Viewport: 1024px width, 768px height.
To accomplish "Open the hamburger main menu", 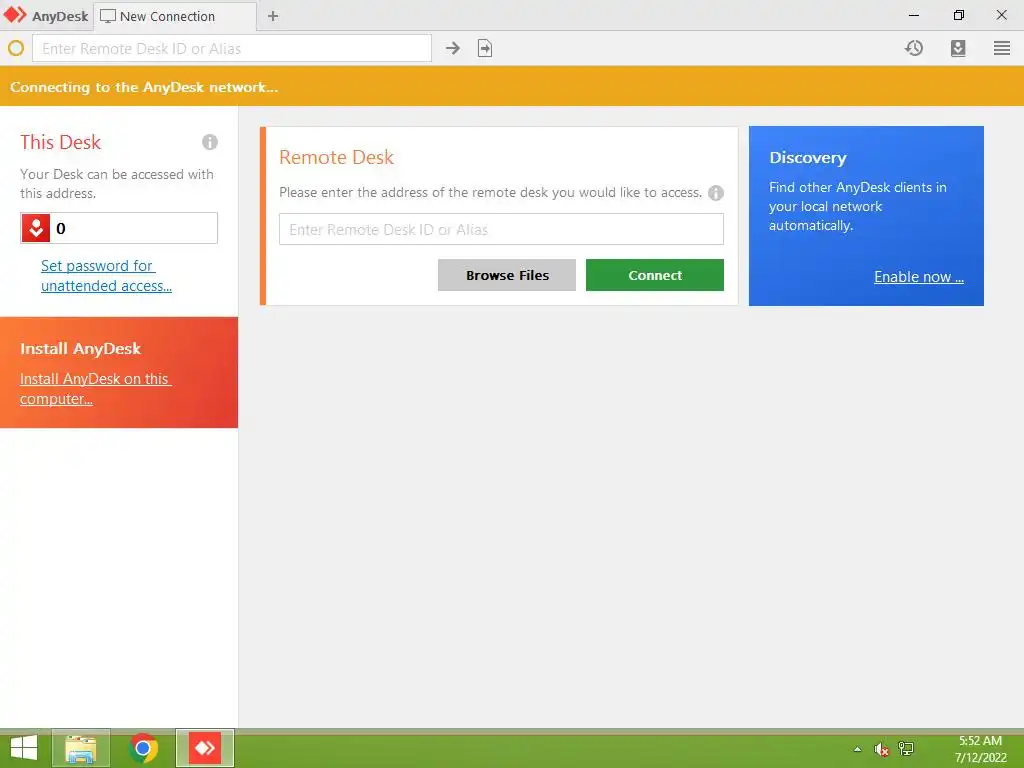I will pos(1002,48).
